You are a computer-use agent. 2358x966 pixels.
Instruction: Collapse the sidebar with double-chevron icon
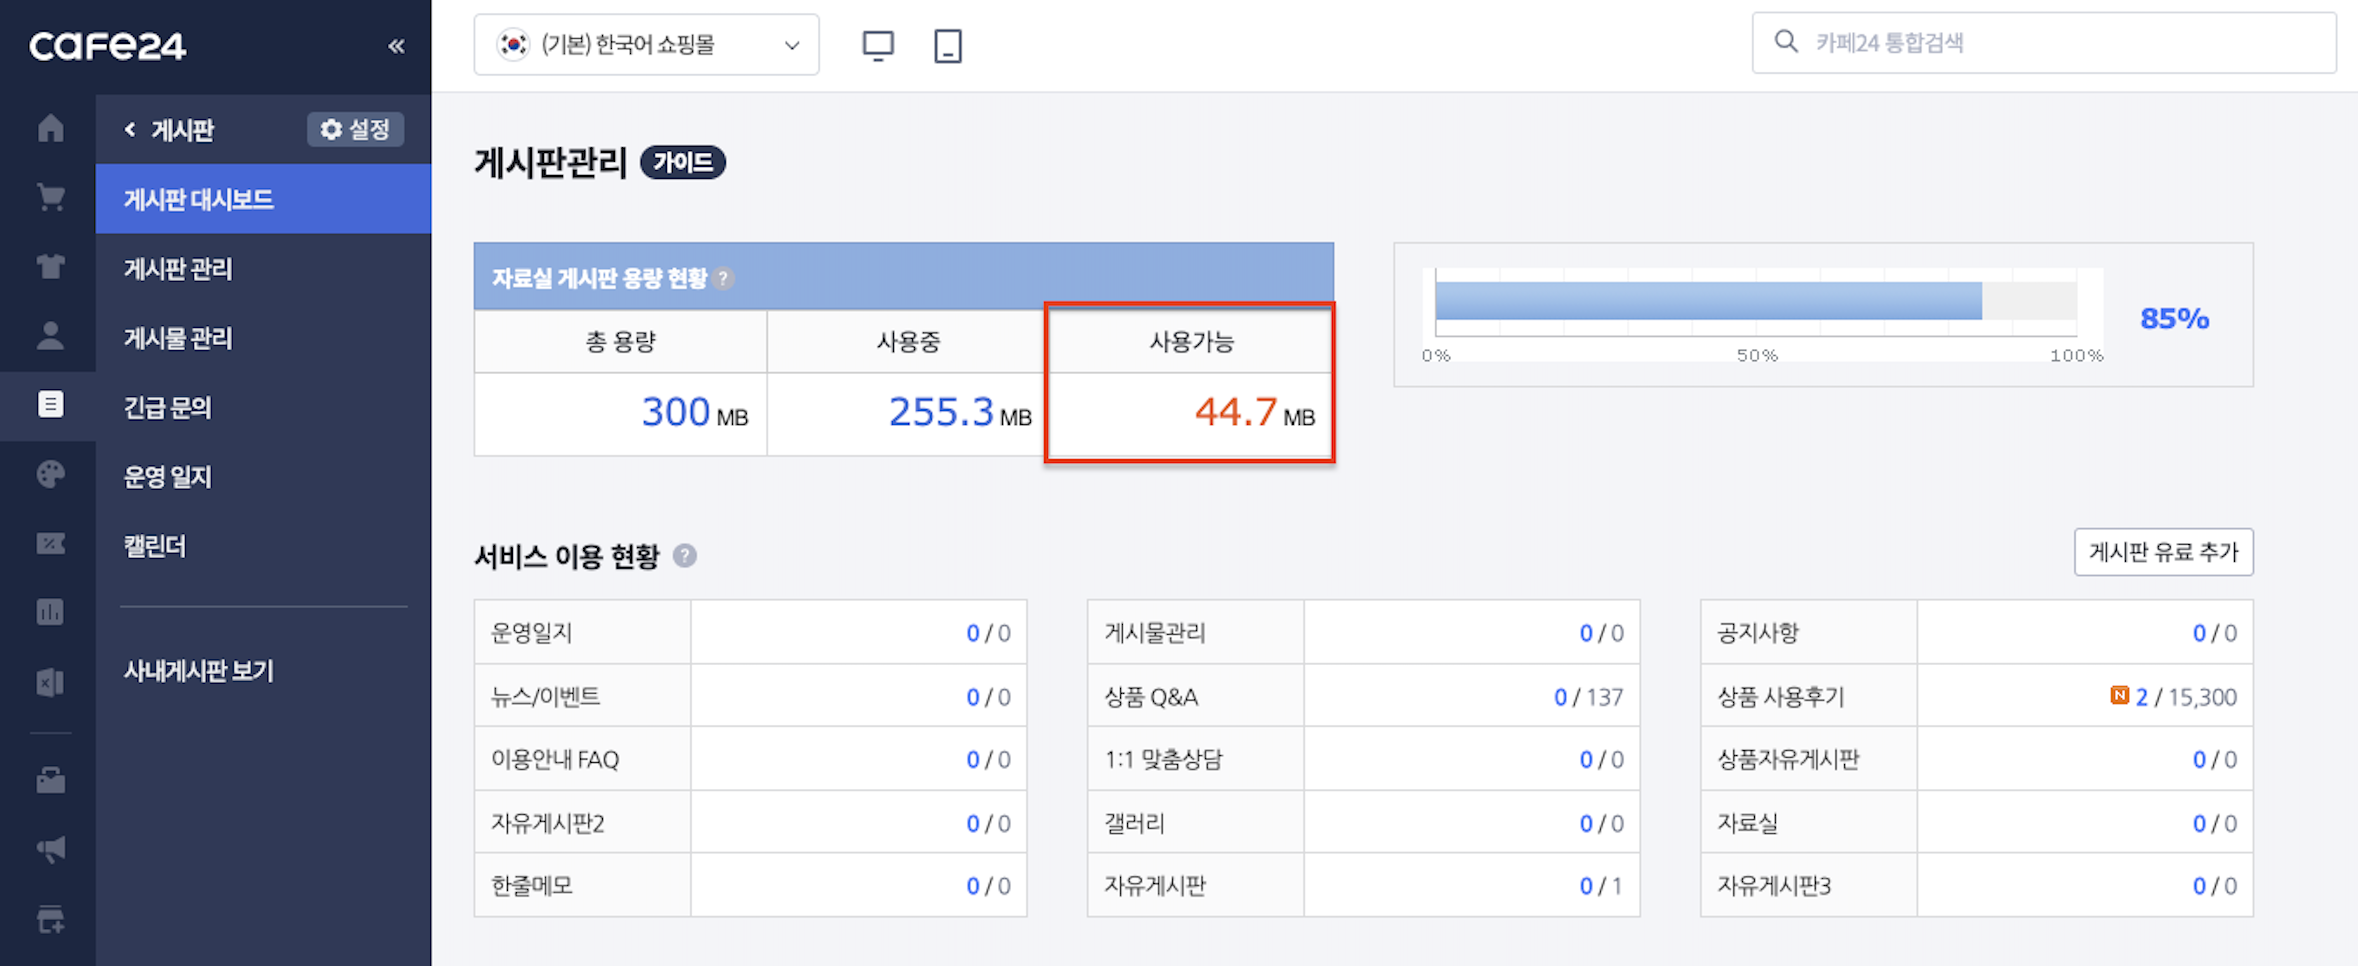point(396,46)
